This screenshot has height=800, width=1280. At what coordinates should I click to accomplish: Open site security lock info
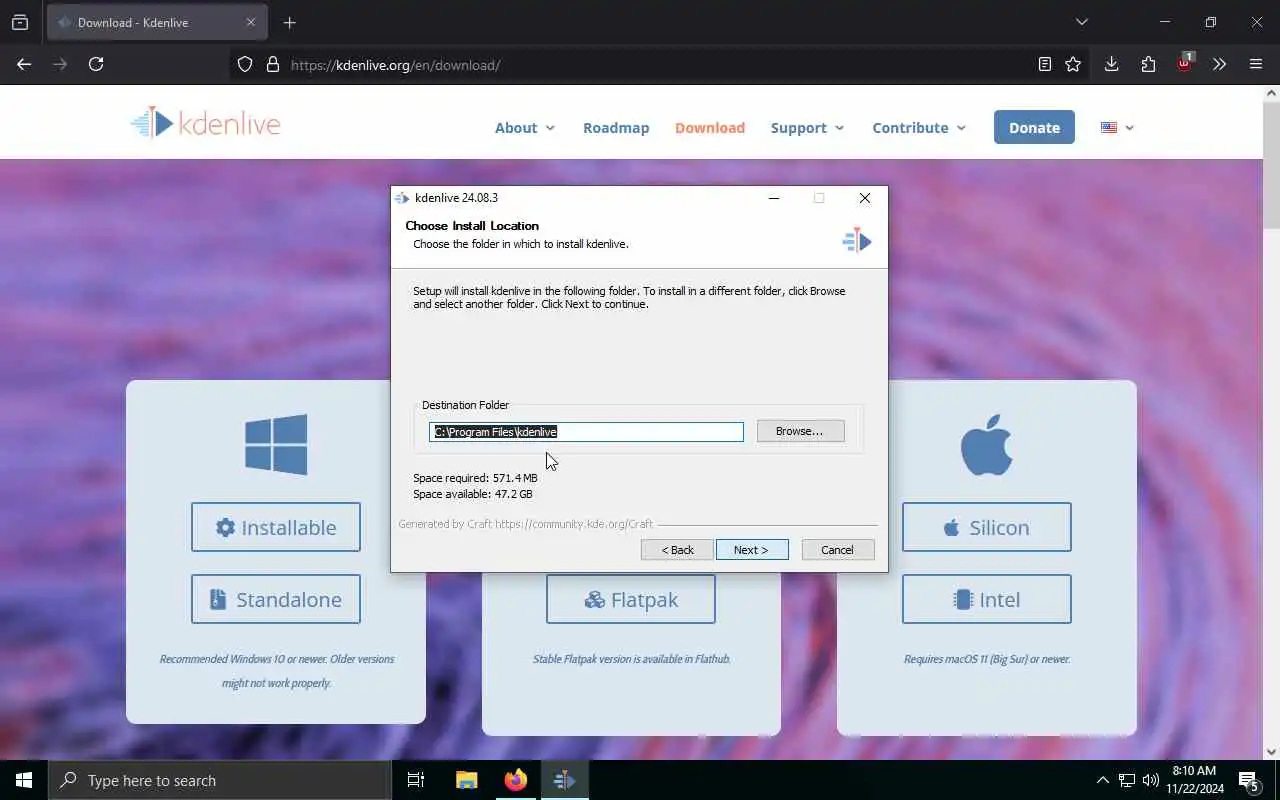pyautogui.click(x=272, y=64)
